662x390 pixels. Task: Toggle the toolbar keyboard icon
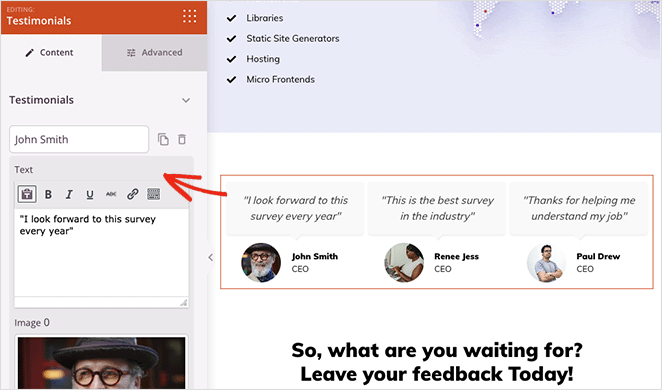(x=153, y=194)
